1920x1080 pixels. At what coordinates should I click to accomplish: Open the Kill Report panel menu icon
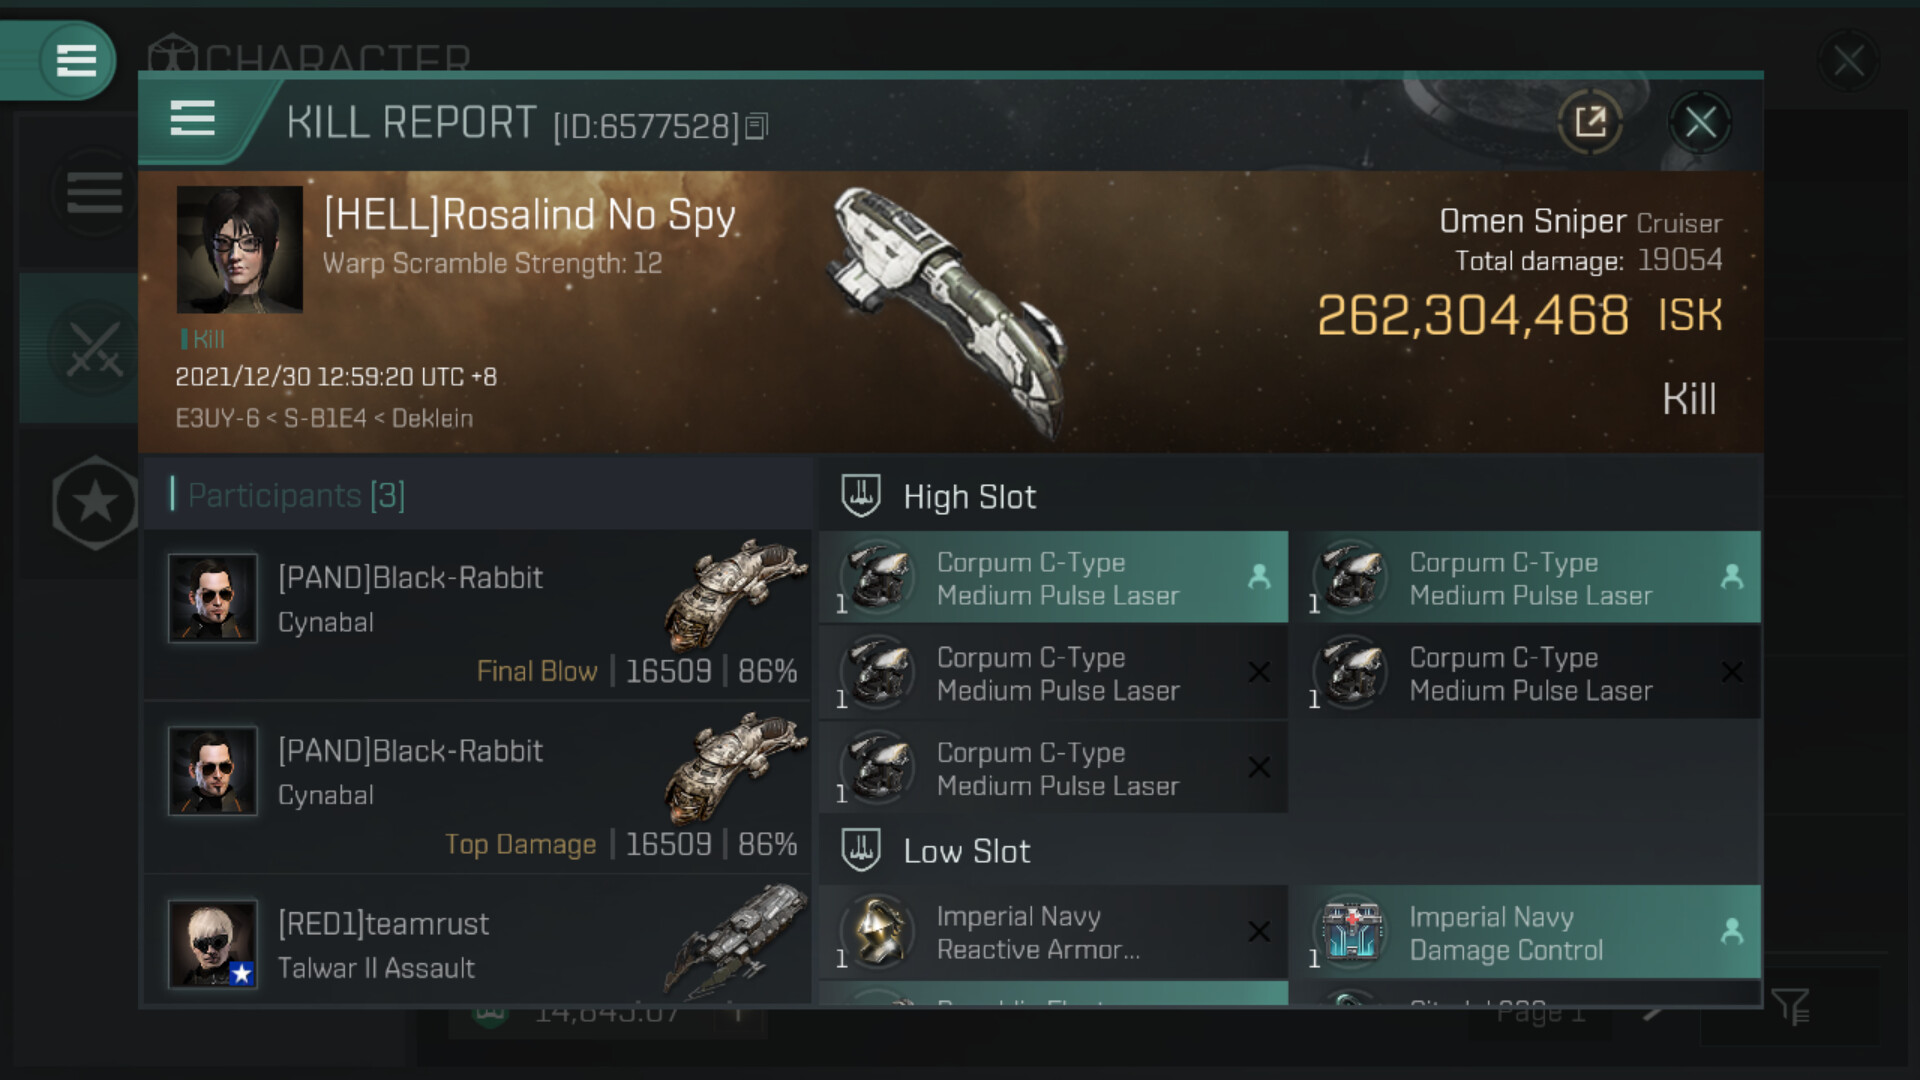pos(192,119)
